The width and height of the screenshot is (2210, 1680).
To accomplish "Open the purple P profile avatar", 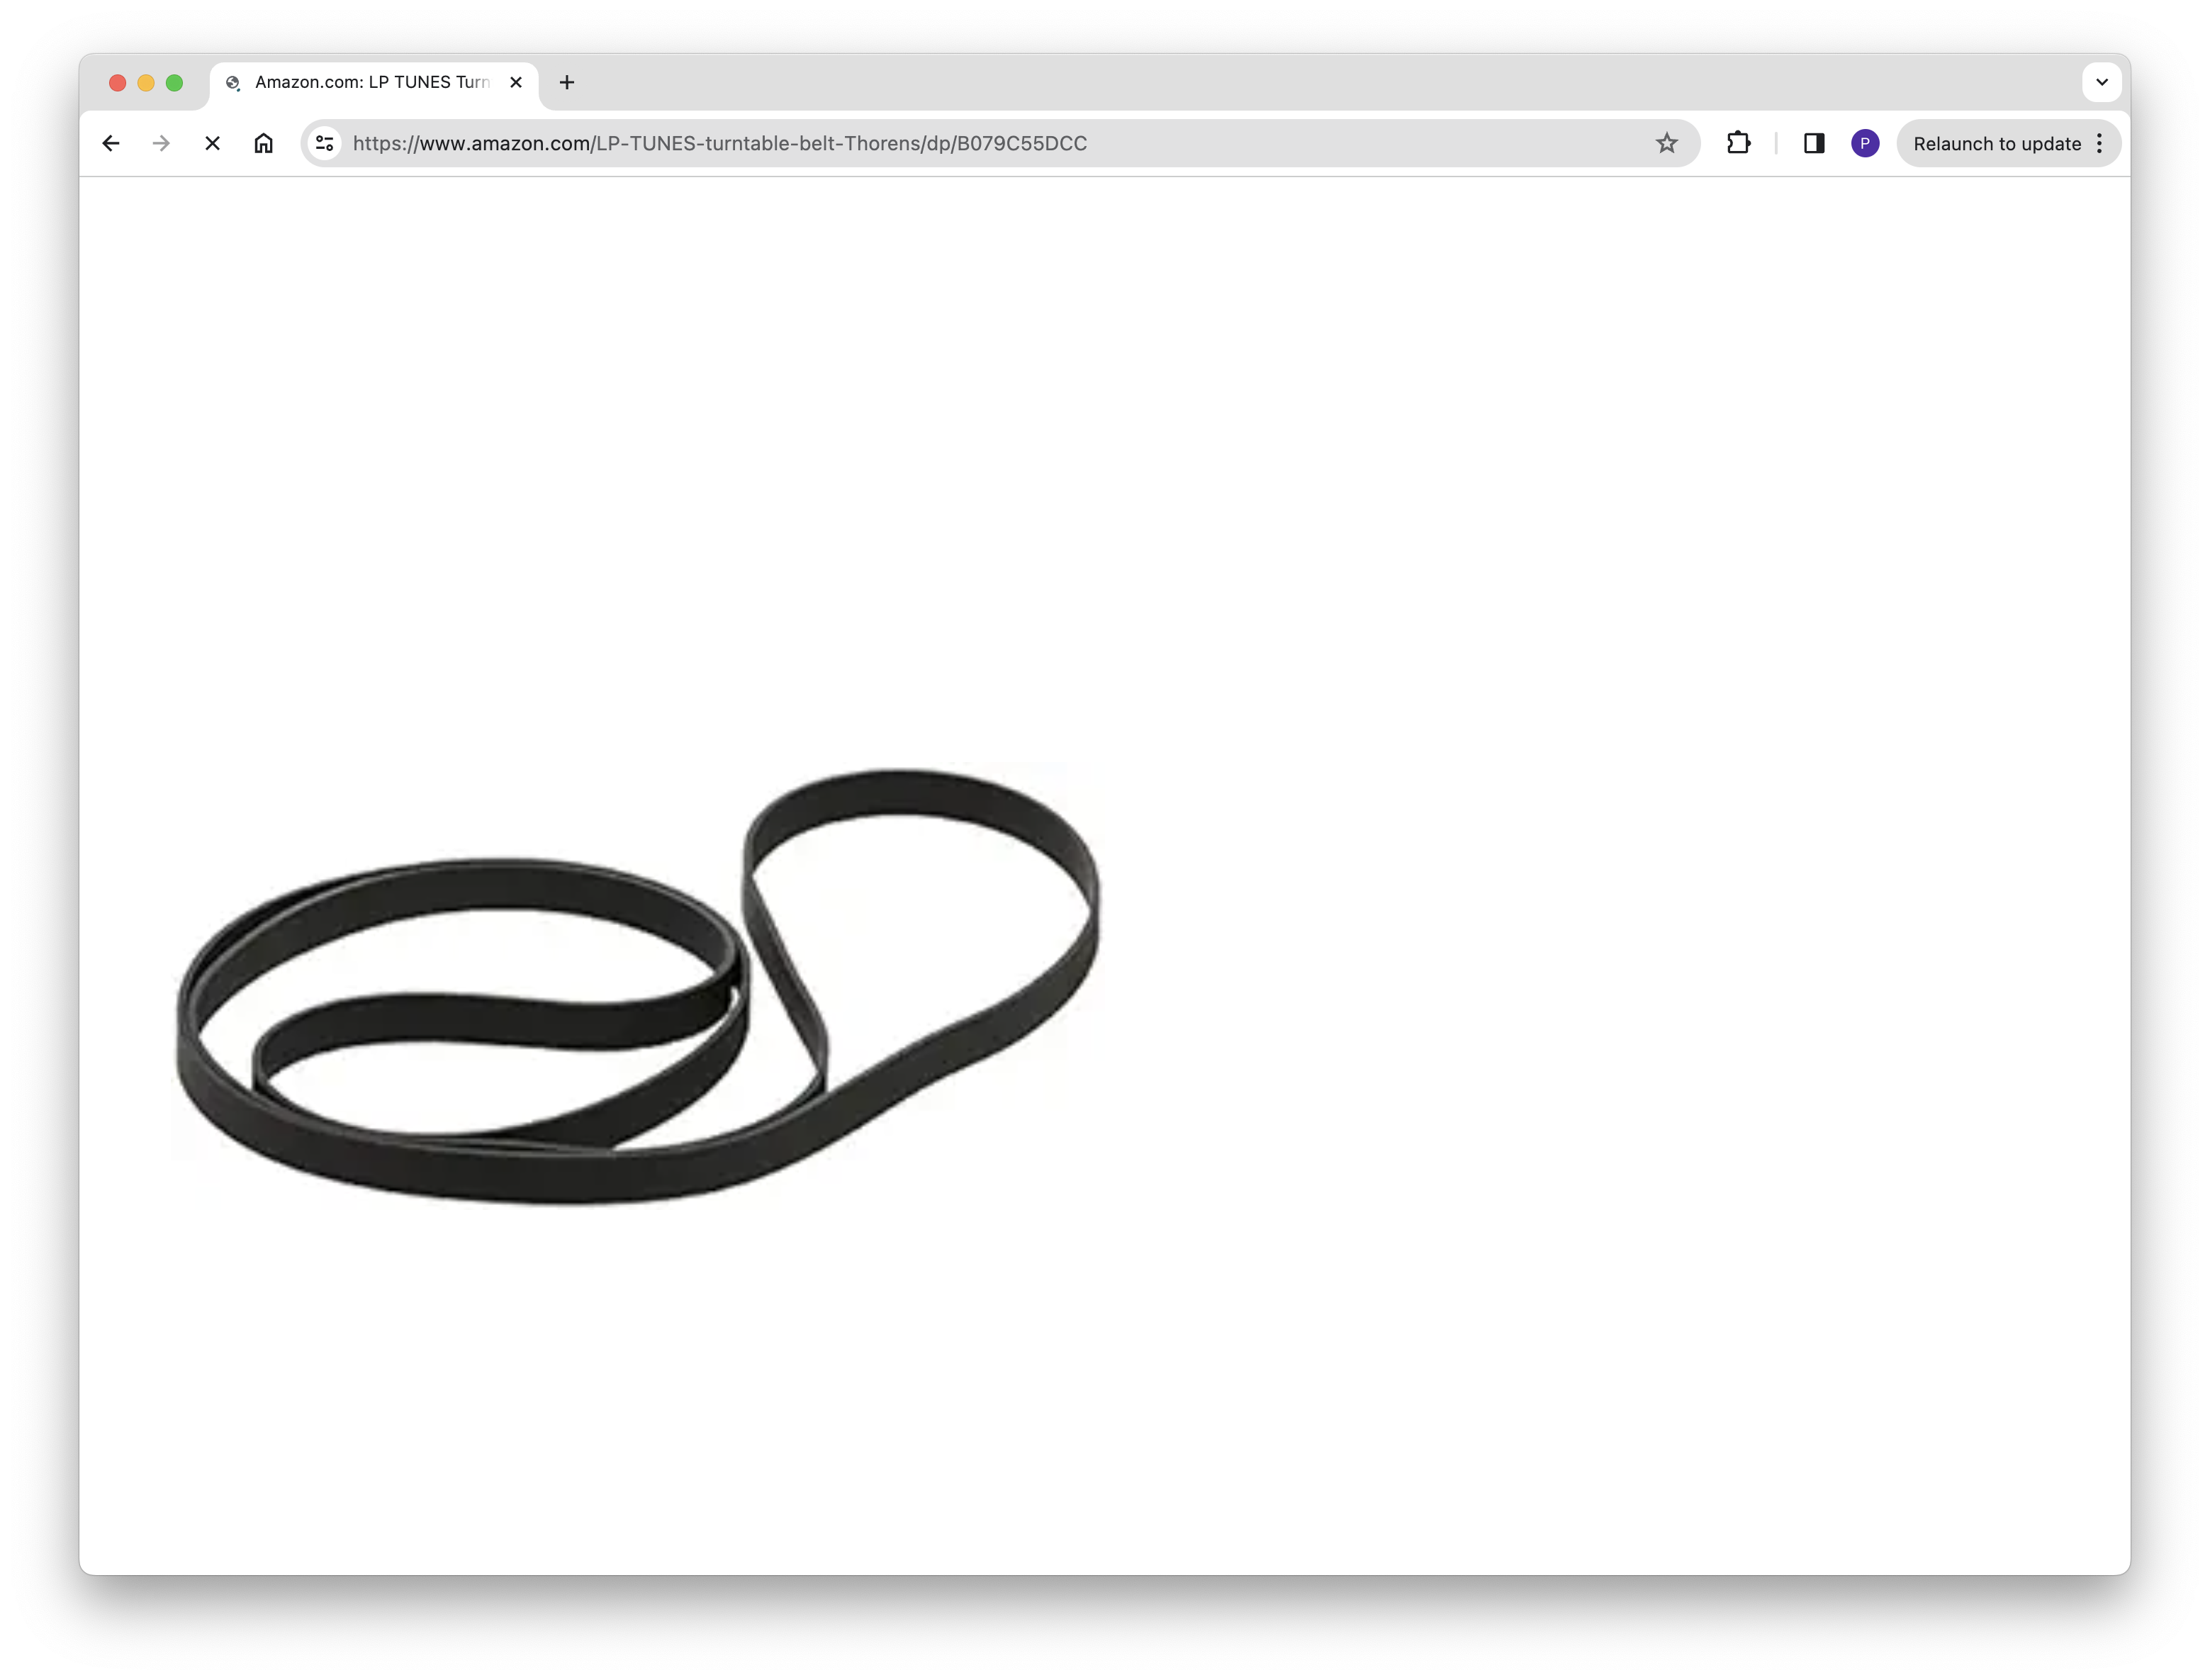I will (x=1864, y=143).
